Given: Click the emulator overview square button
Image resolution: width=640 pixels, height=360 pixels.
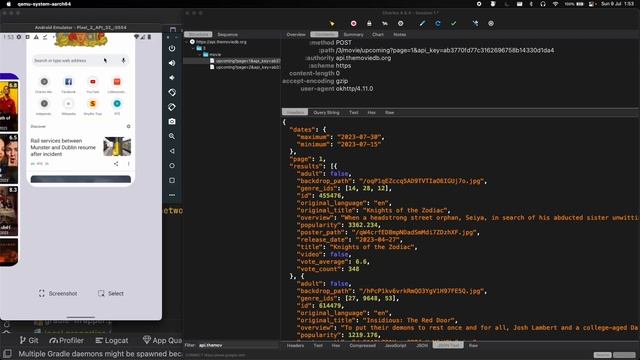Looking at the screenshot, I should pos(172,180).
